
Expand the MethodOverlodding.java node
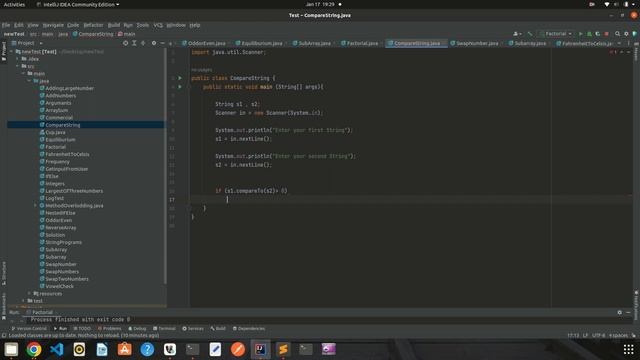click(x=35, y=206)
